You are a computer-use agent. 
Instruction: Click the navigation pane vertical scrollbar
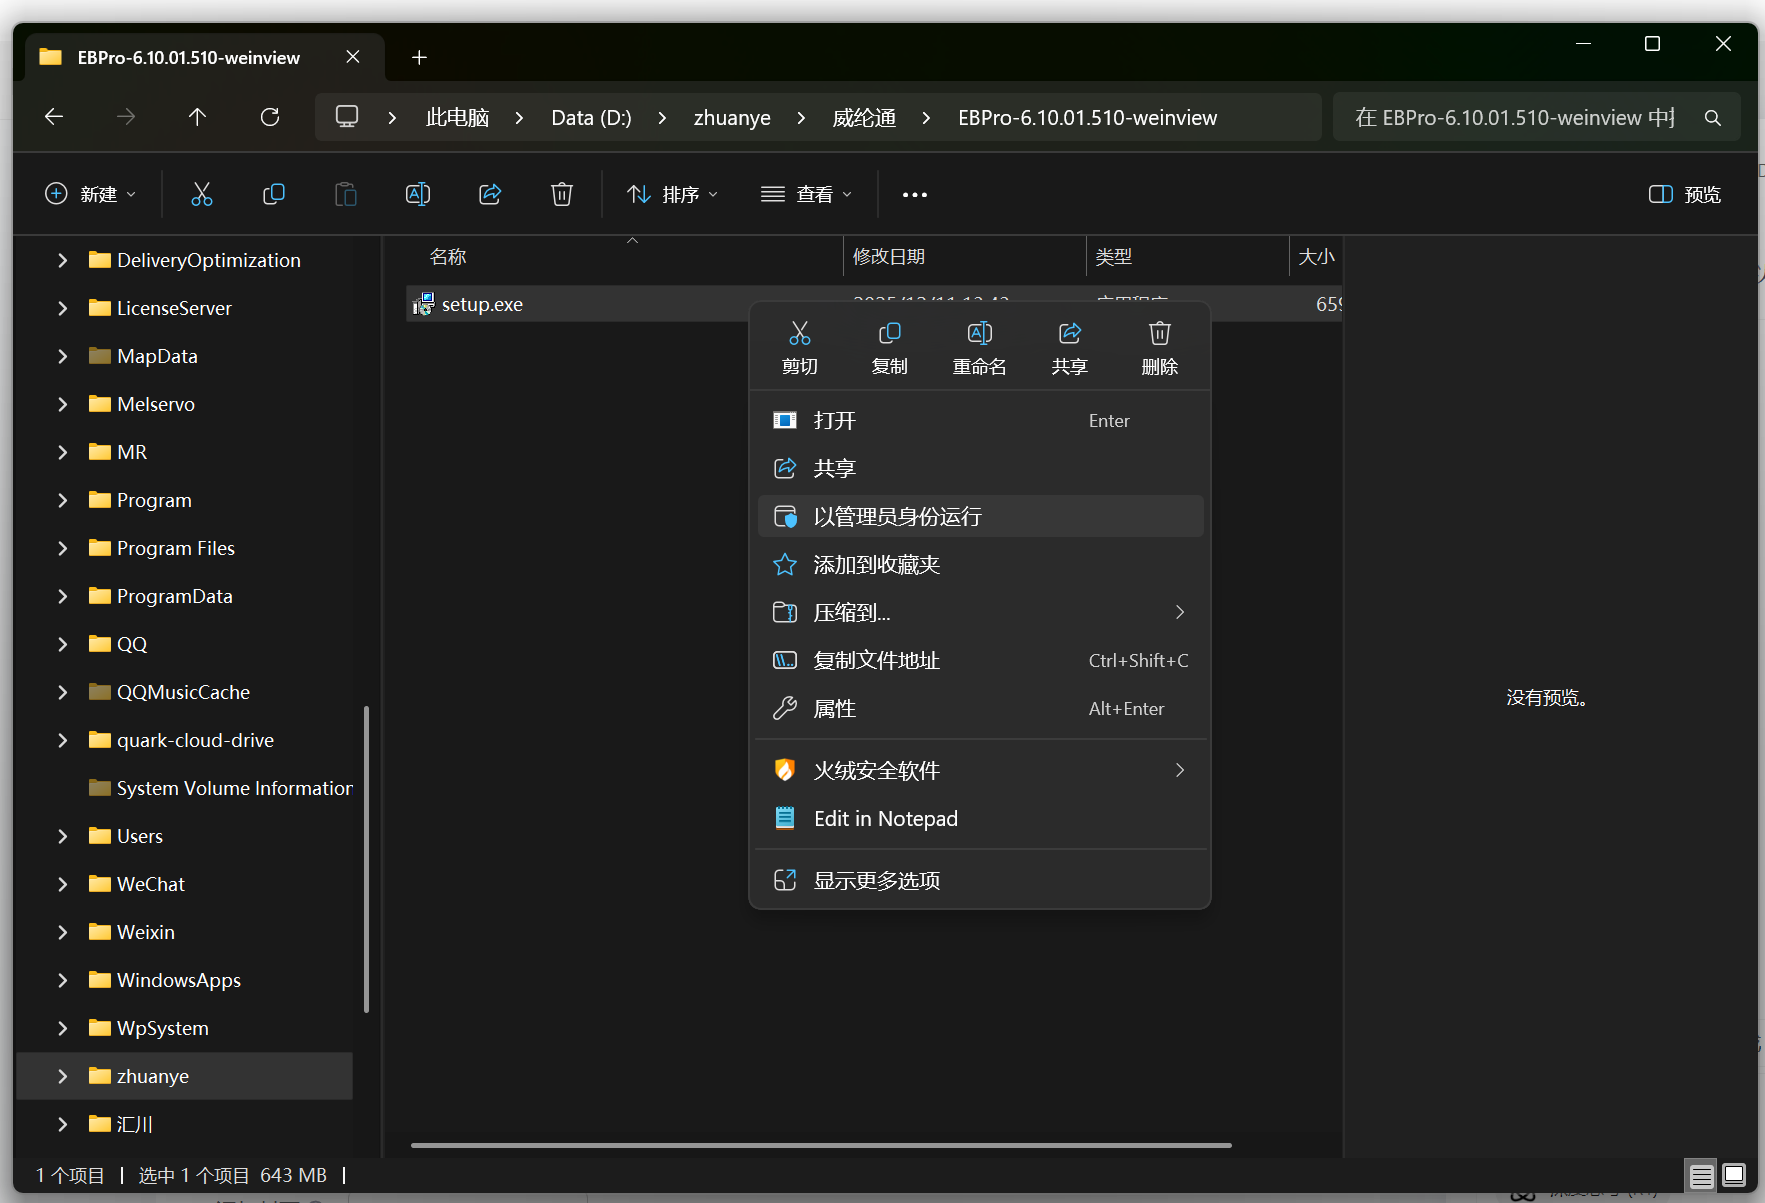tap(366, 860)
